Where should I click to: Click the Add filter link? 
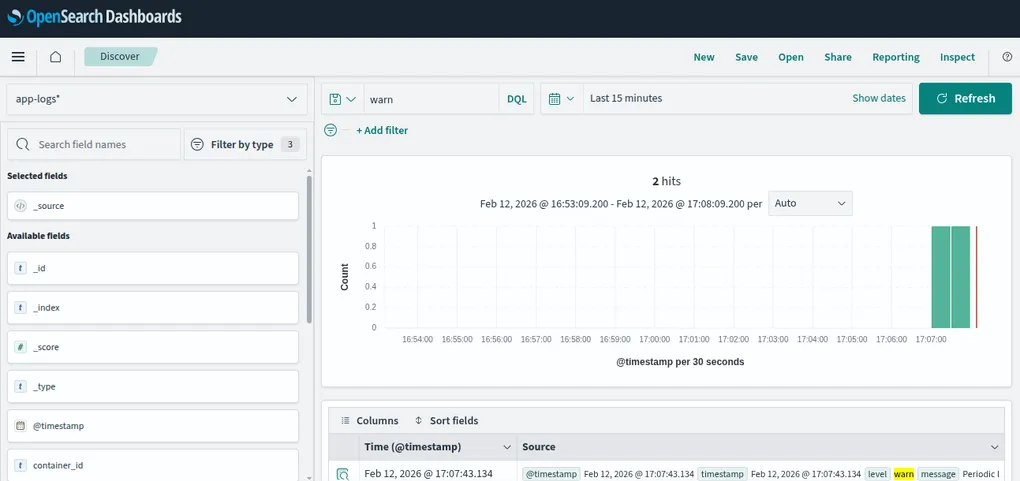tap(382, 130)
